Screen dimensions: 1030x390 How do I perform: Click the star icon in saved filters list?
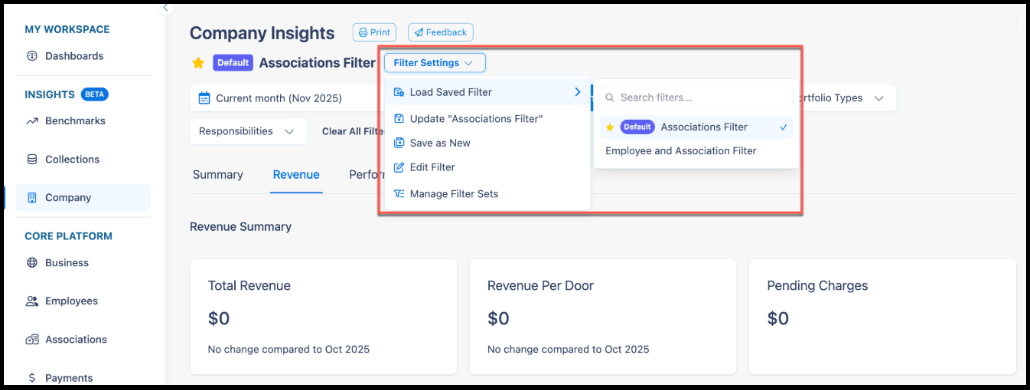pyautogui.click(x=610, y=127)
